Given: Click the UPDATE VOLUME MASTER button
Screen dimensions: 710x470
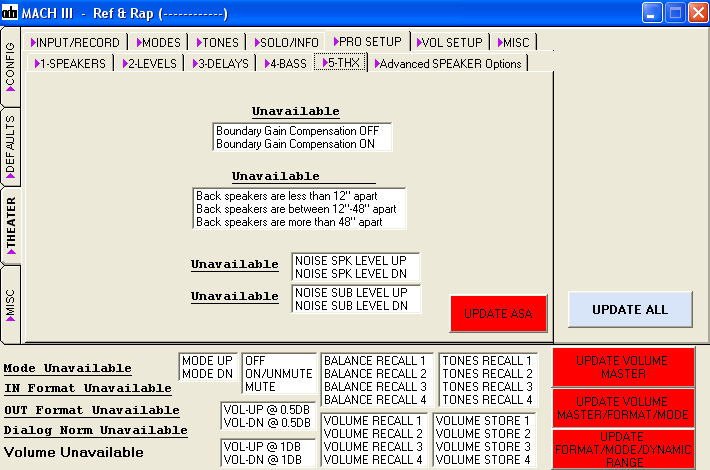Looking at the screenshot, I should 623,367.
